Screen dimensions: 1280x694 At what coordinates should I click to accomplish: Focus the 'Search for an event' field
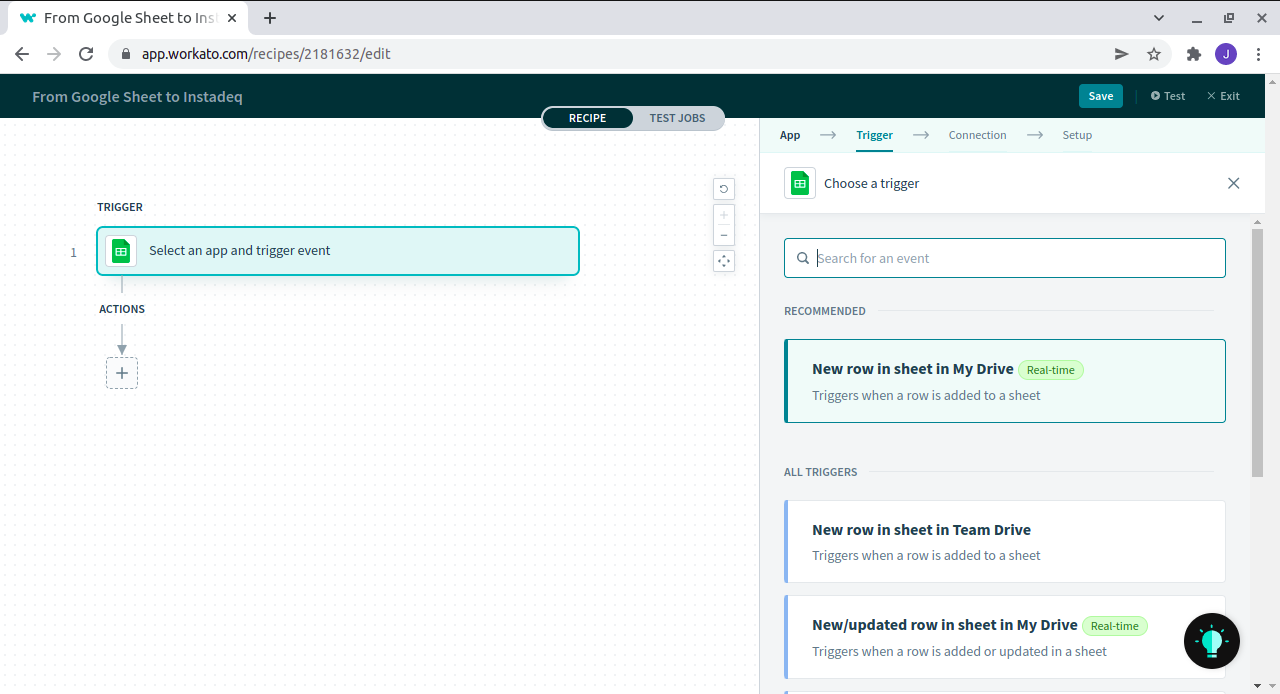pos(1005,258)
